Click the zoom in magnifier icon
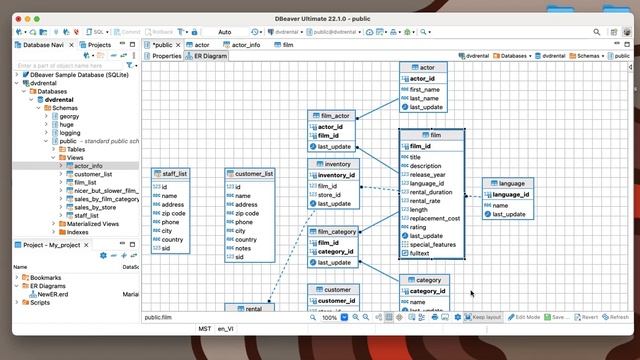This screenshot has width=640, height=360. click(356, 317)
